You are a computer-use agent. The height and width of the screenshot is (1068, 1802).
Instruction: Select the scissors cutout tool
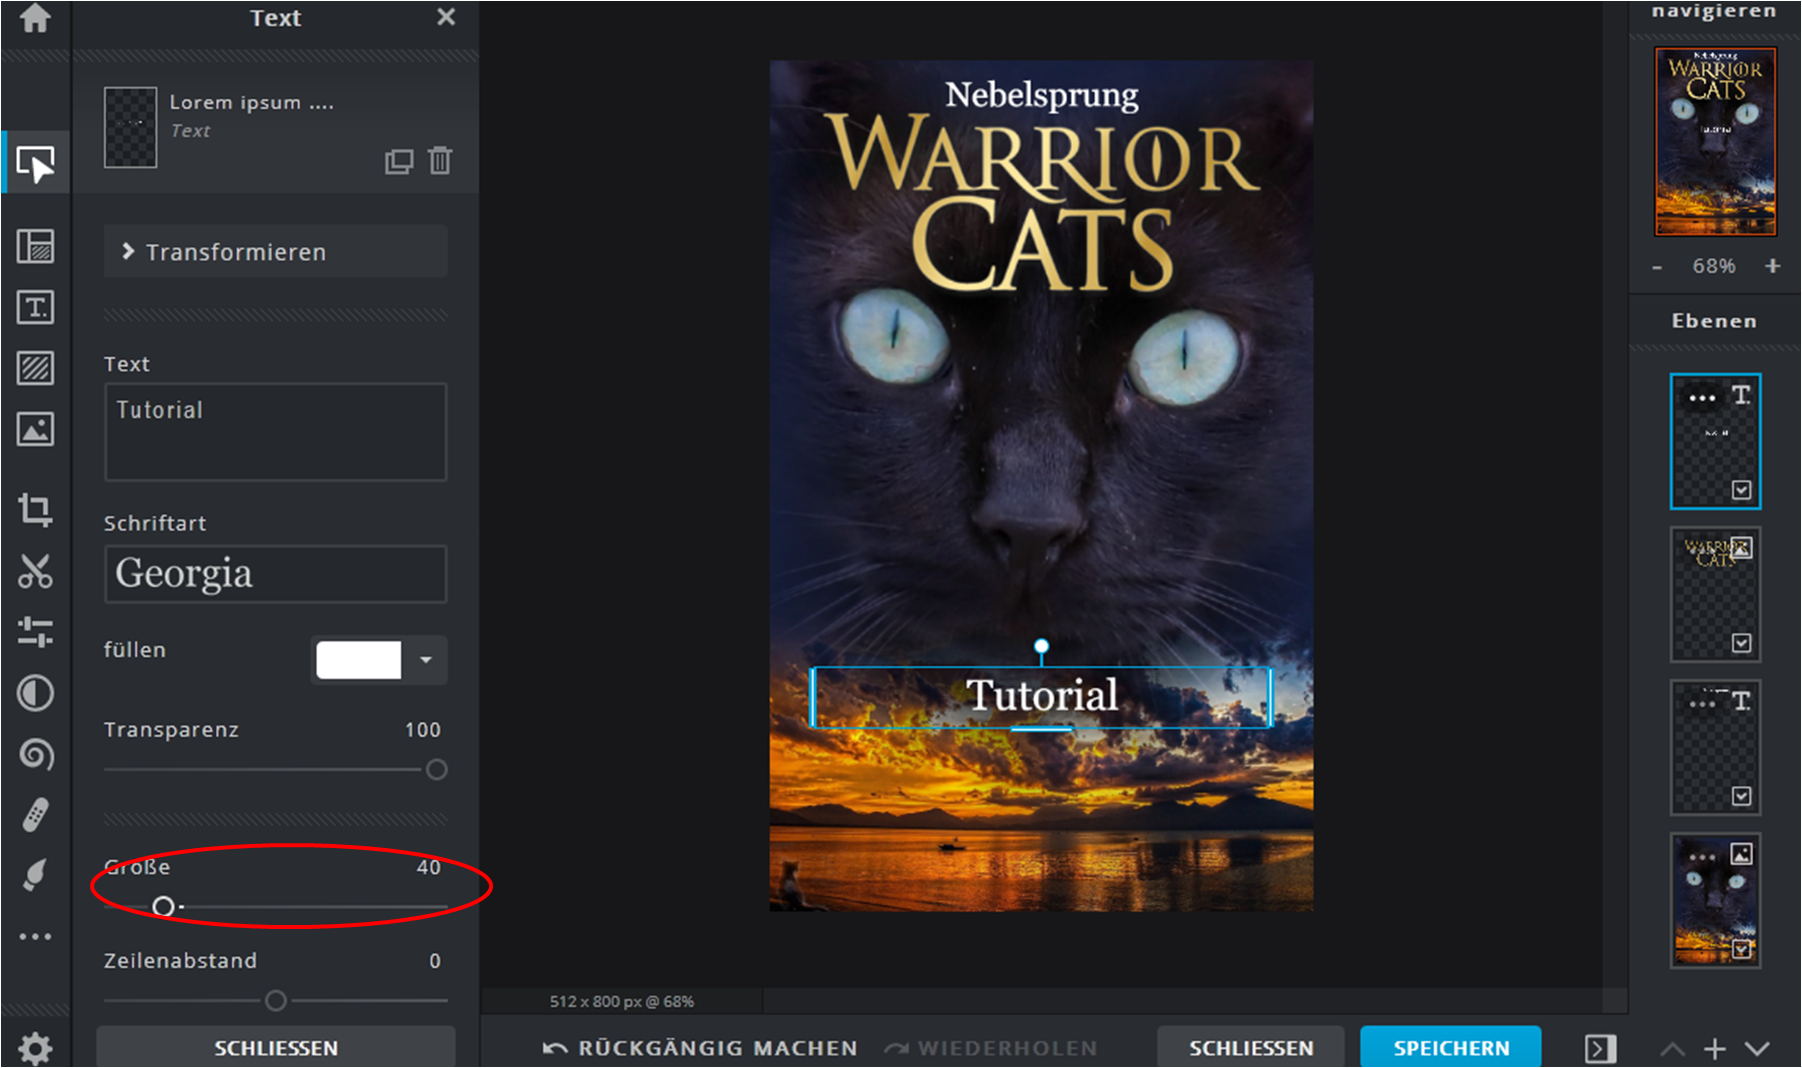tap(36, 571)
